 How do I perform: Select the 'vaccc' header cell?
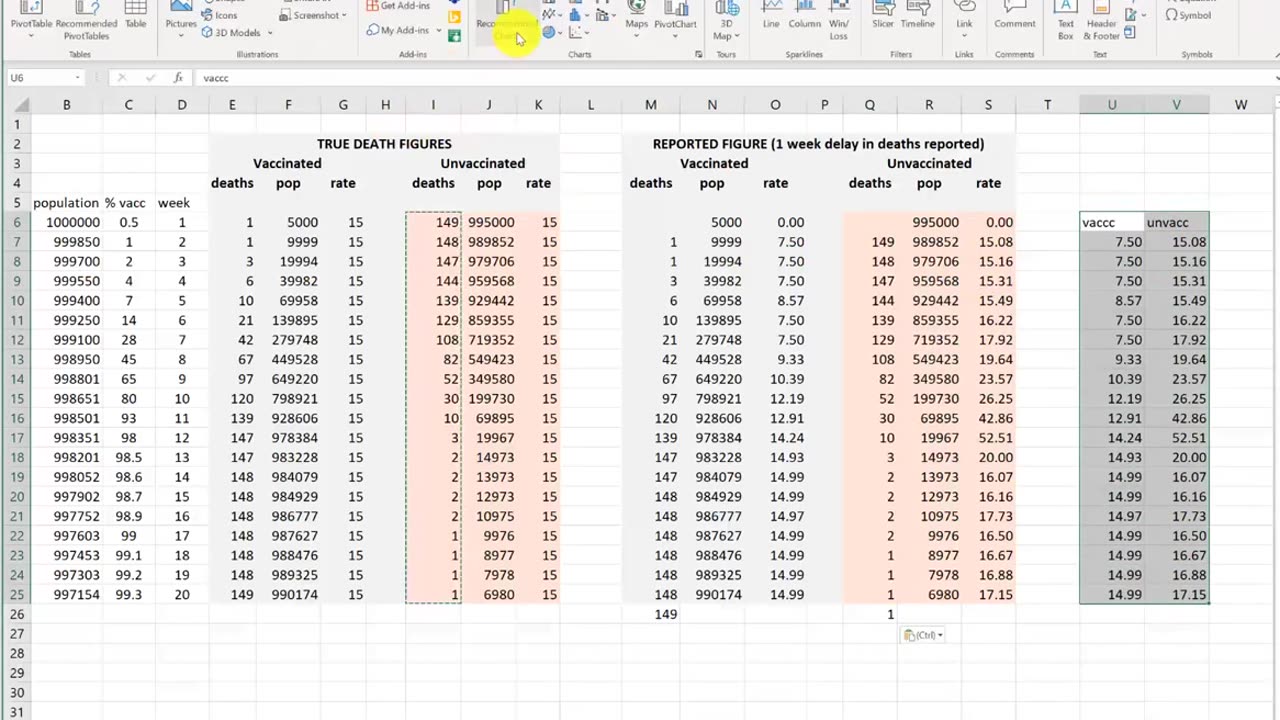[1111, 222]
